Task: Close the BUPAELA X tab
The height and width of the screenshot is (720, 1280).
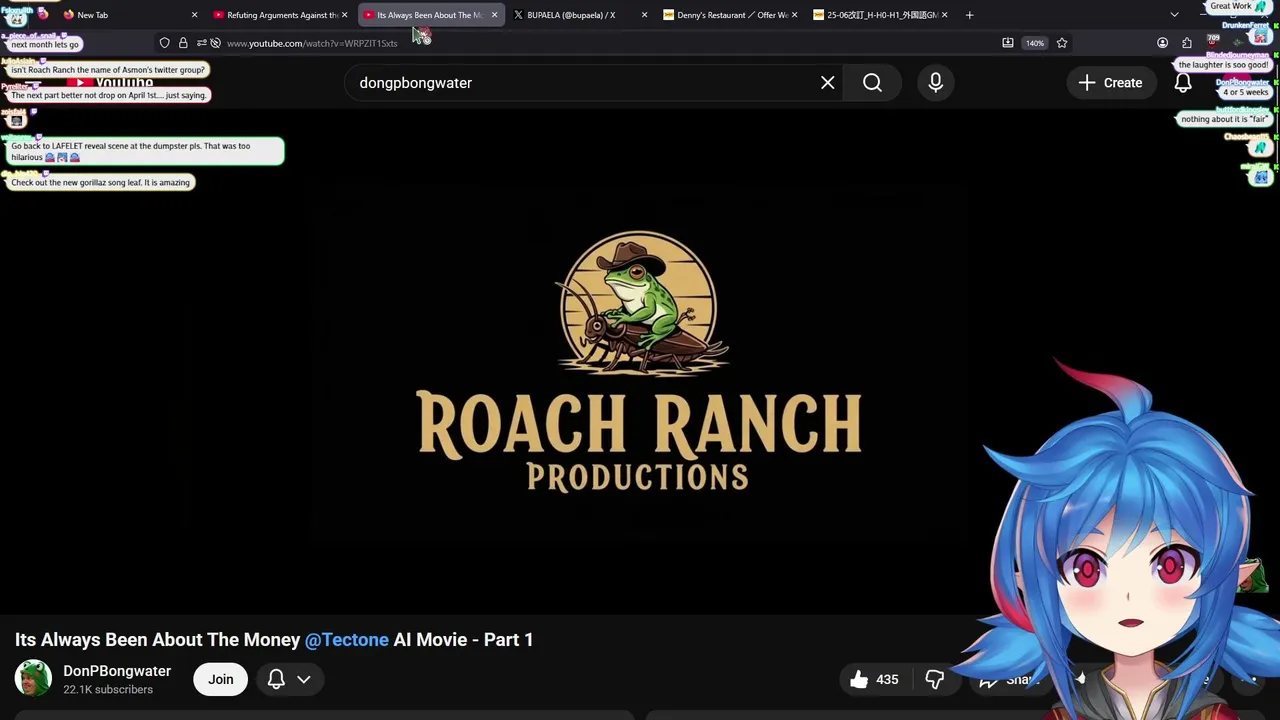Action: click(x=644, y=15)
